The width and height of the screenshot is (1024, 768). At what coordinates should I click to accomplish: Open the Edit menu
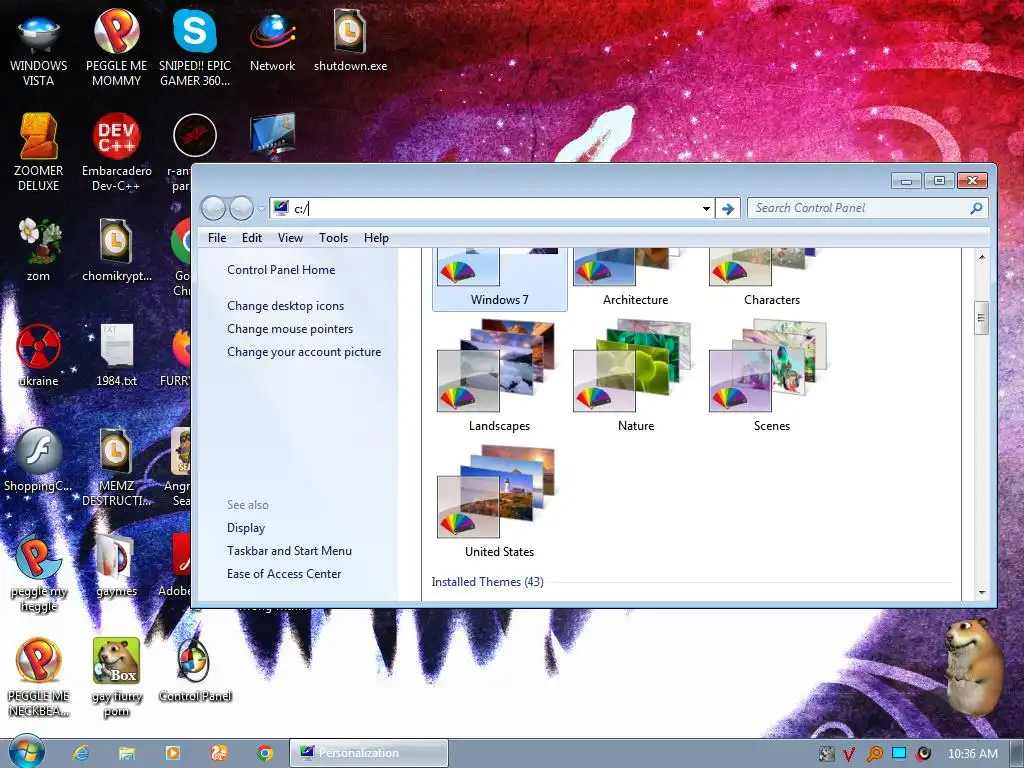[252, 238]
